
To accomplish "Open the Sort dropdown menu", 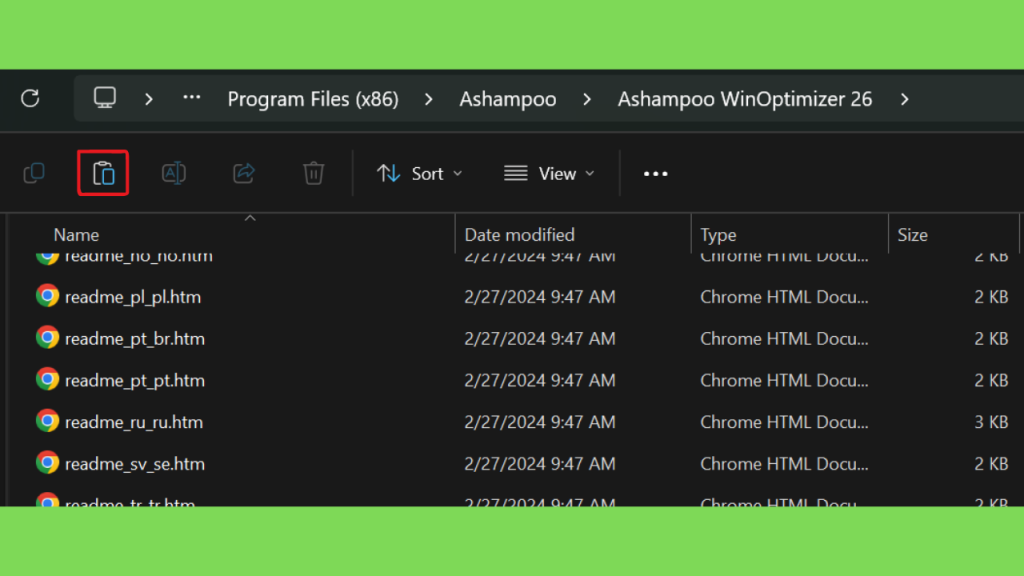I will [419, 174].
